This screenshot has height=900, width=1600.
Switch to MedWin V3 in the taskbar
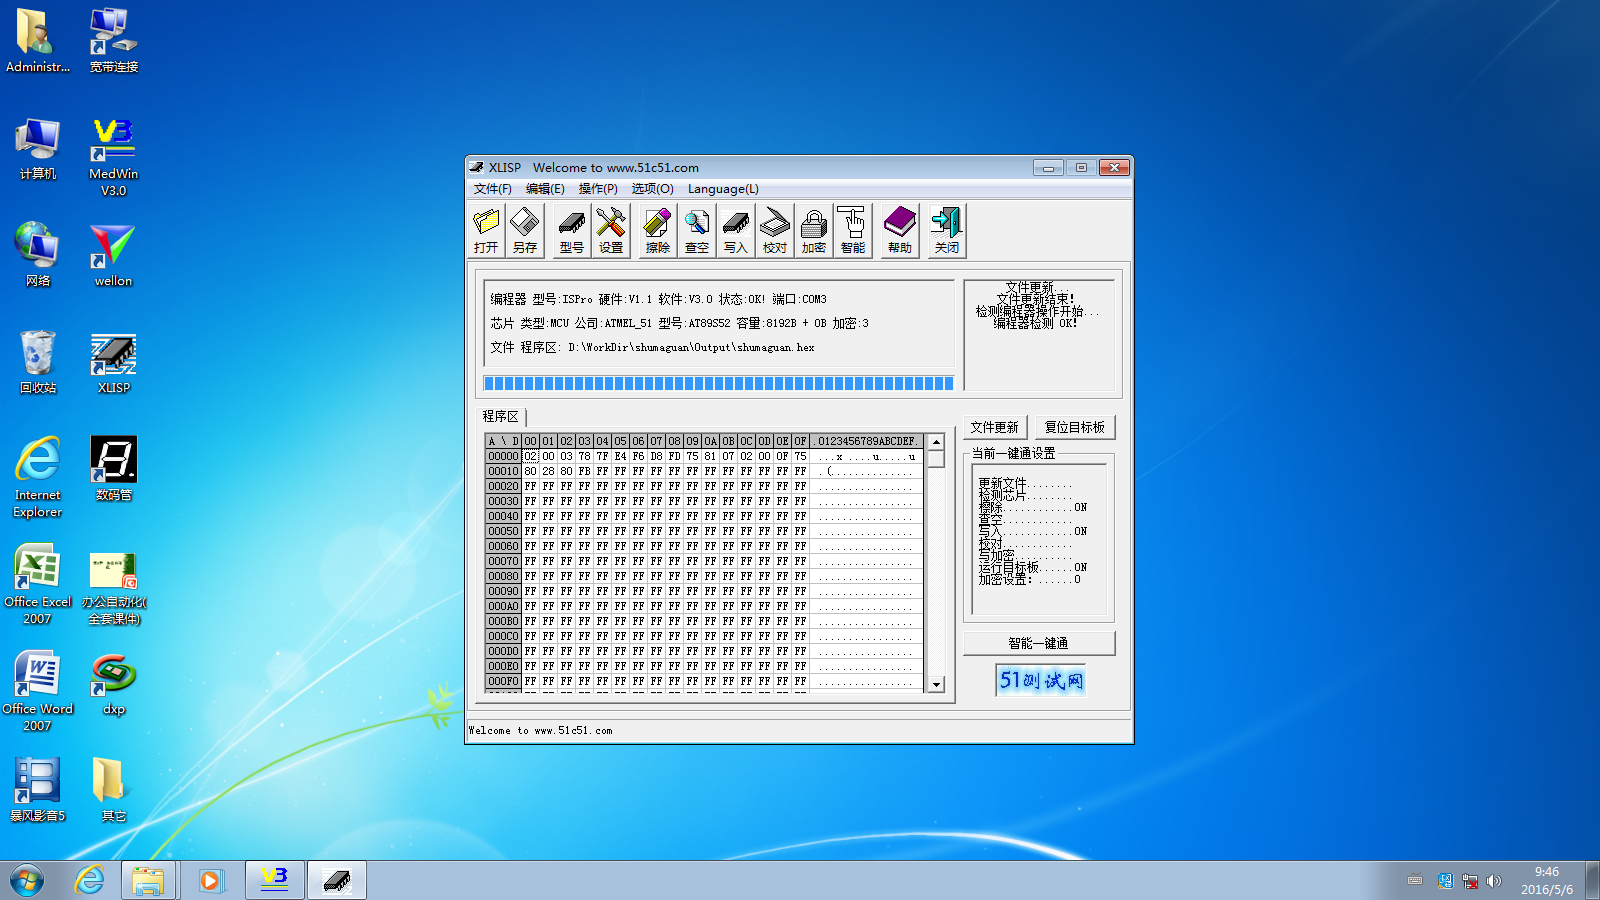tap(274, 881)
